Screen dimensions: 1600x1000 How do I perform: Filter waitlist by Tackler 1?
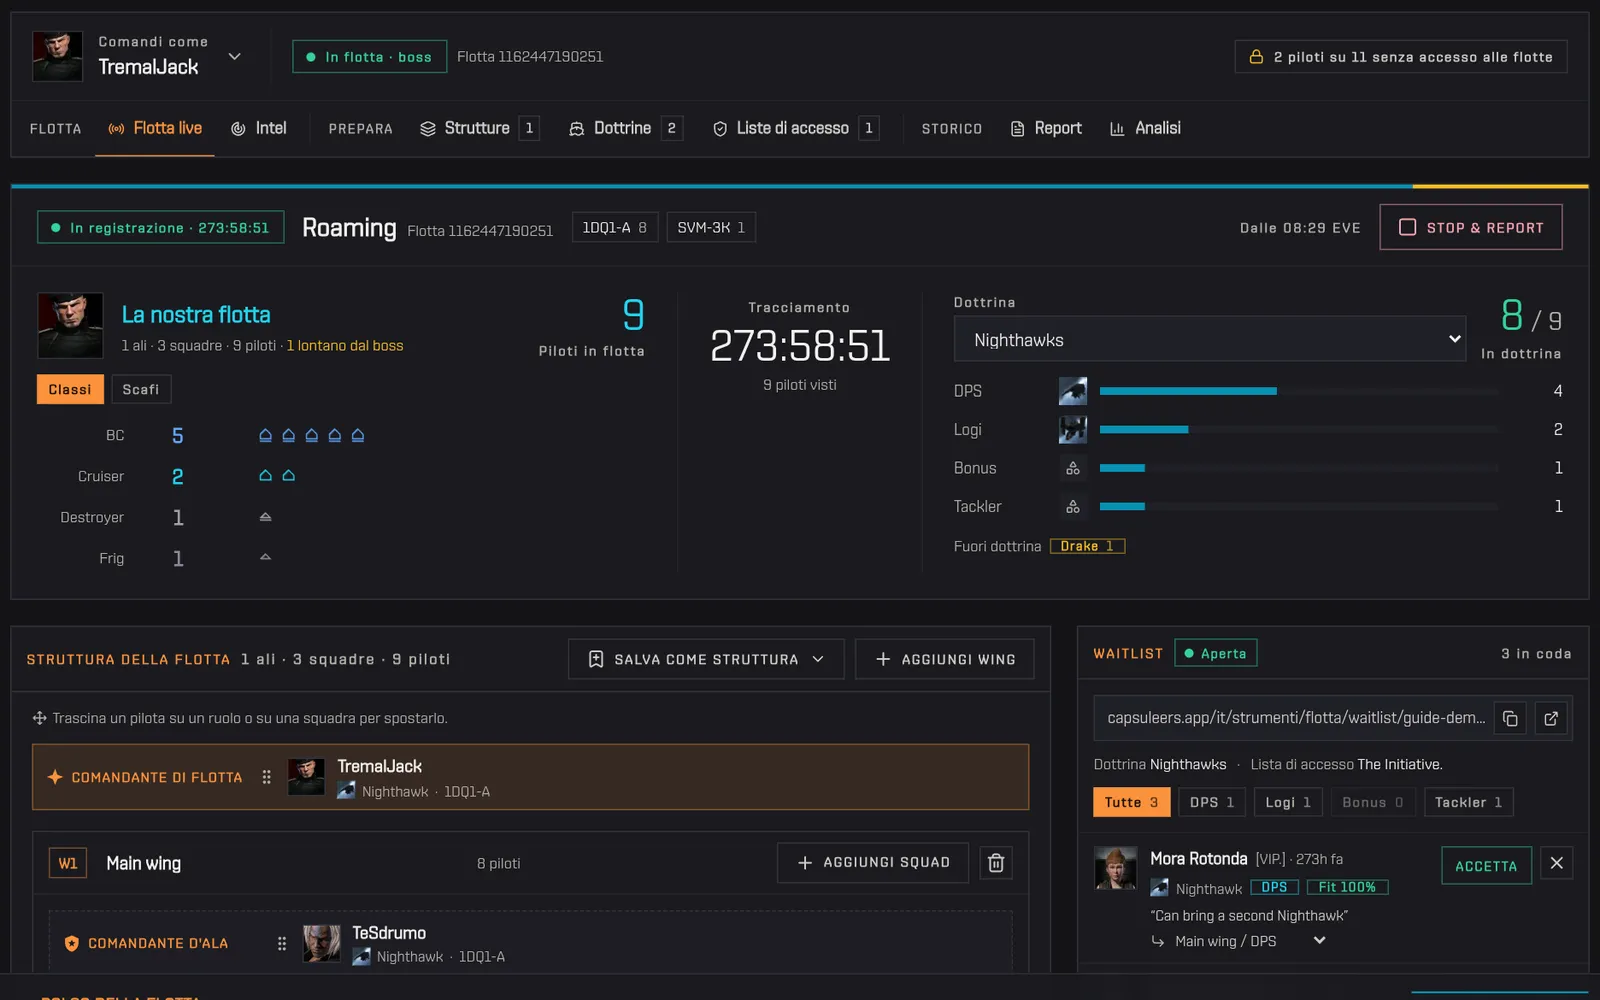(1468, 802)
